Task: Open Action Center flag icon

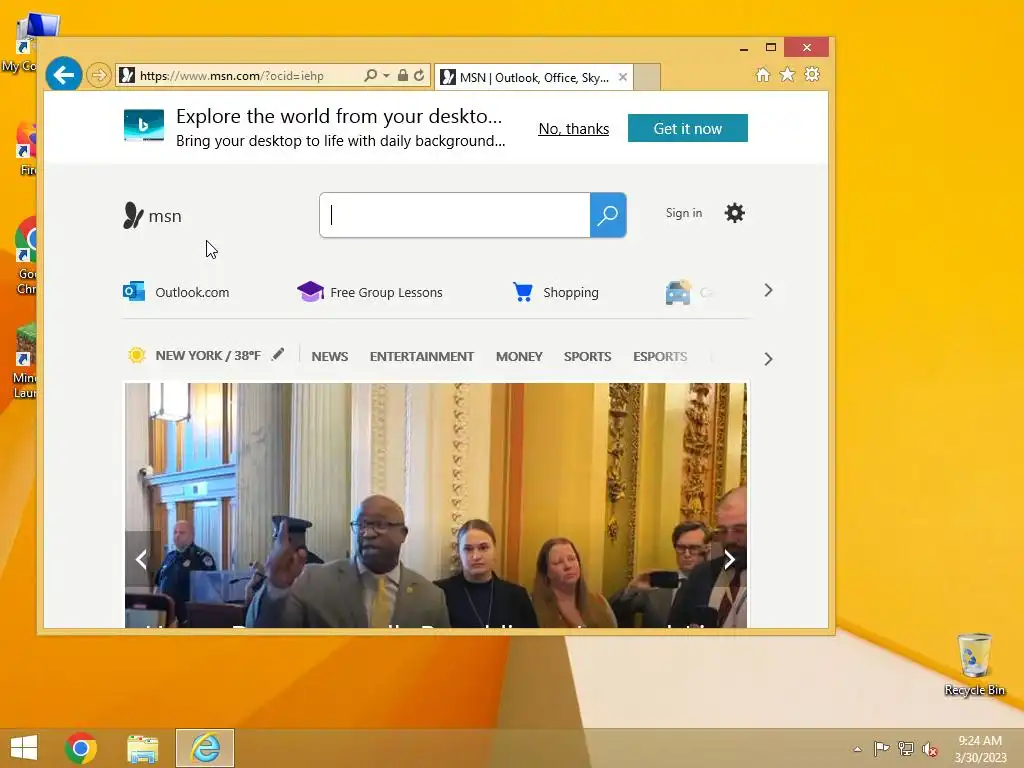Action: (x=881, y=748)
